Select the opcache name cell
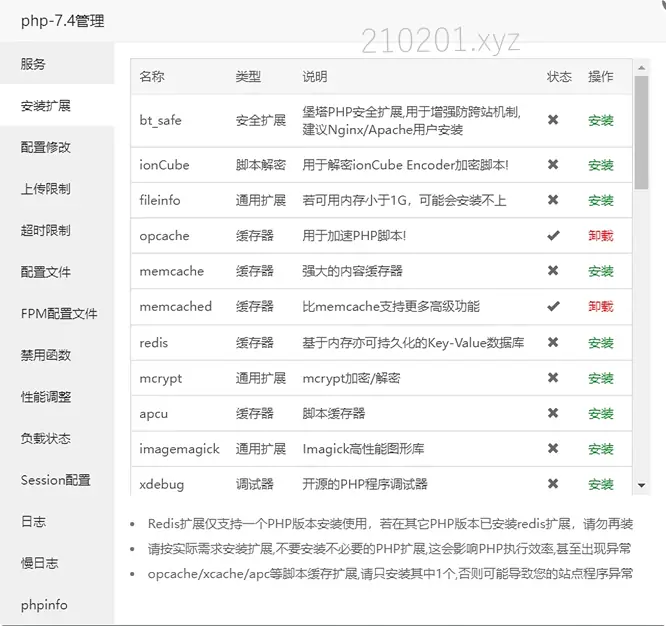666x626 pixels. coord(164,236)
